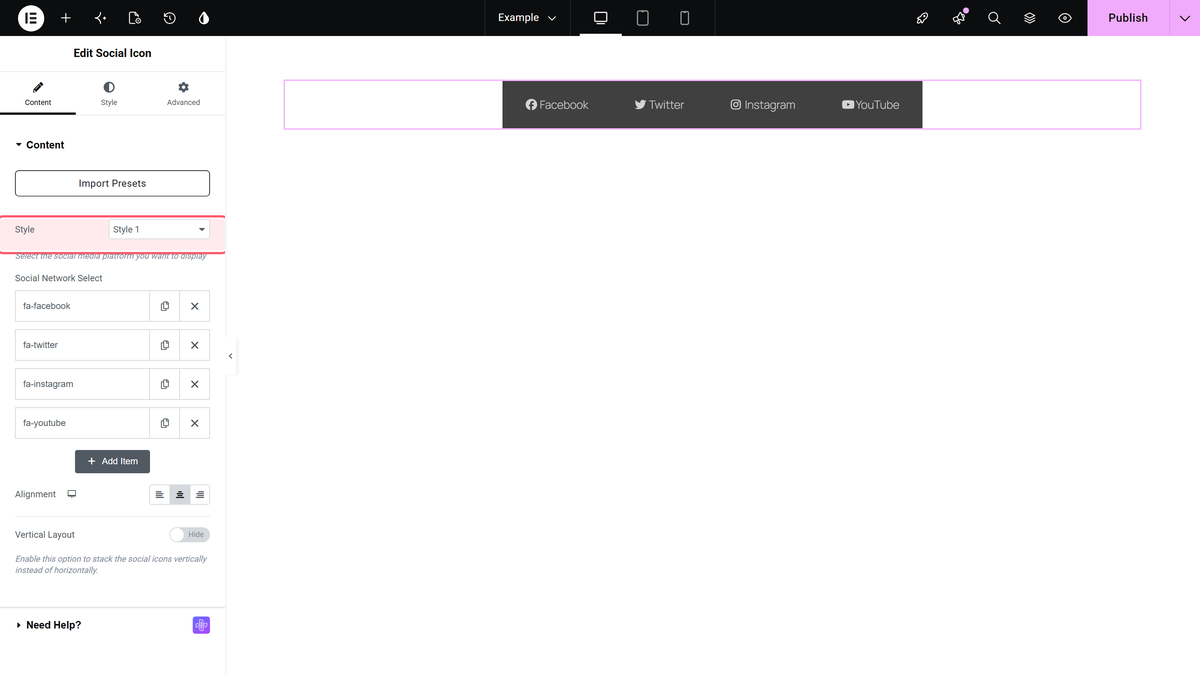Remove the fa-facebook item

(195, 306)
